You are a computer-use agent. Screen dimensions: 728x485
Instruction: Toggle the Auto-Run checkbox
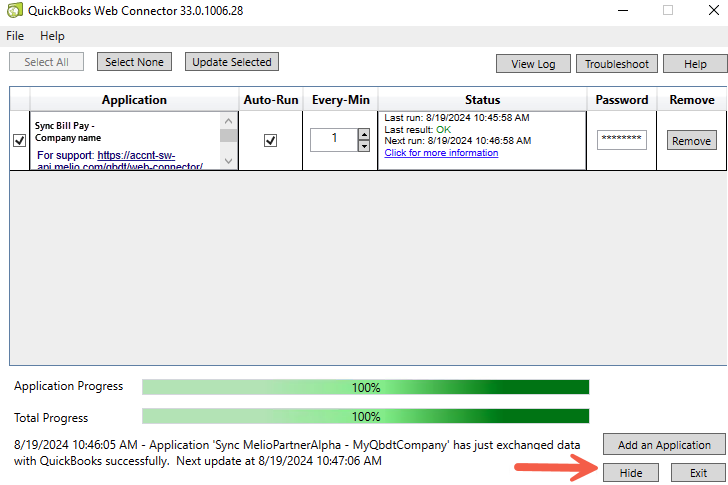(270, 141)
